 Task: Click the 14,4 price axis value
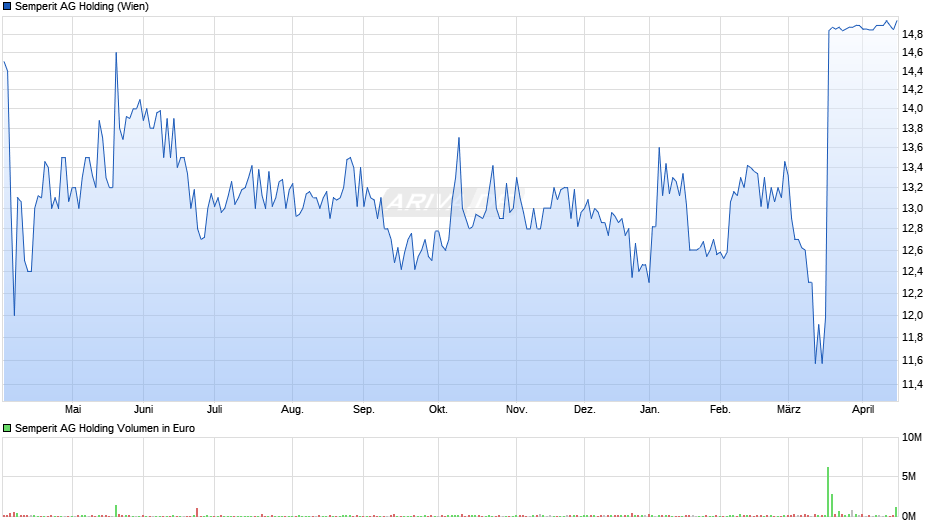tap(912, 71)
